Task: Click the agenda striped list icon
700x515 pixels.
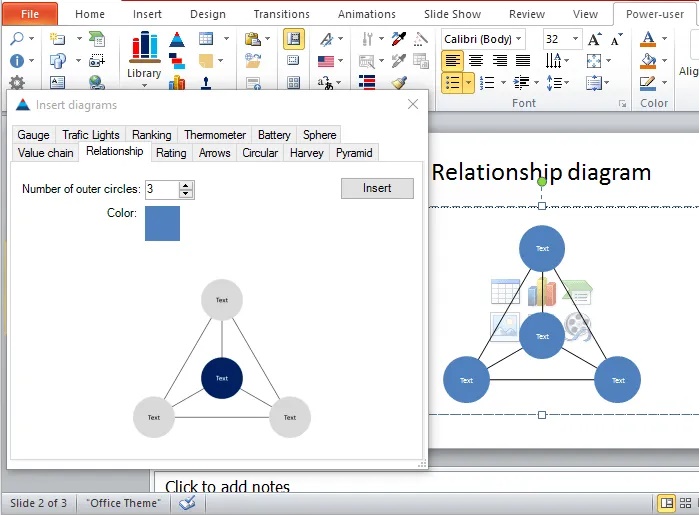Action: click(x=367, y=82)
